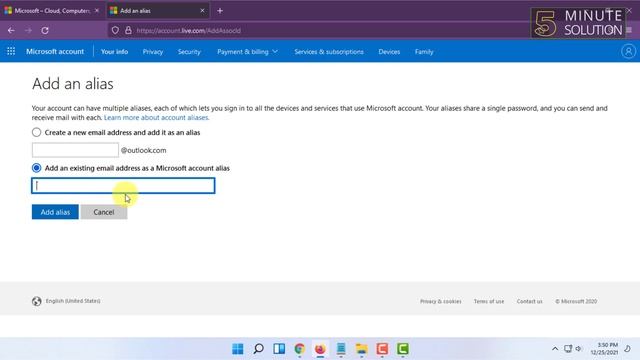Open the blue notepad taskbar app

[341, 349]
